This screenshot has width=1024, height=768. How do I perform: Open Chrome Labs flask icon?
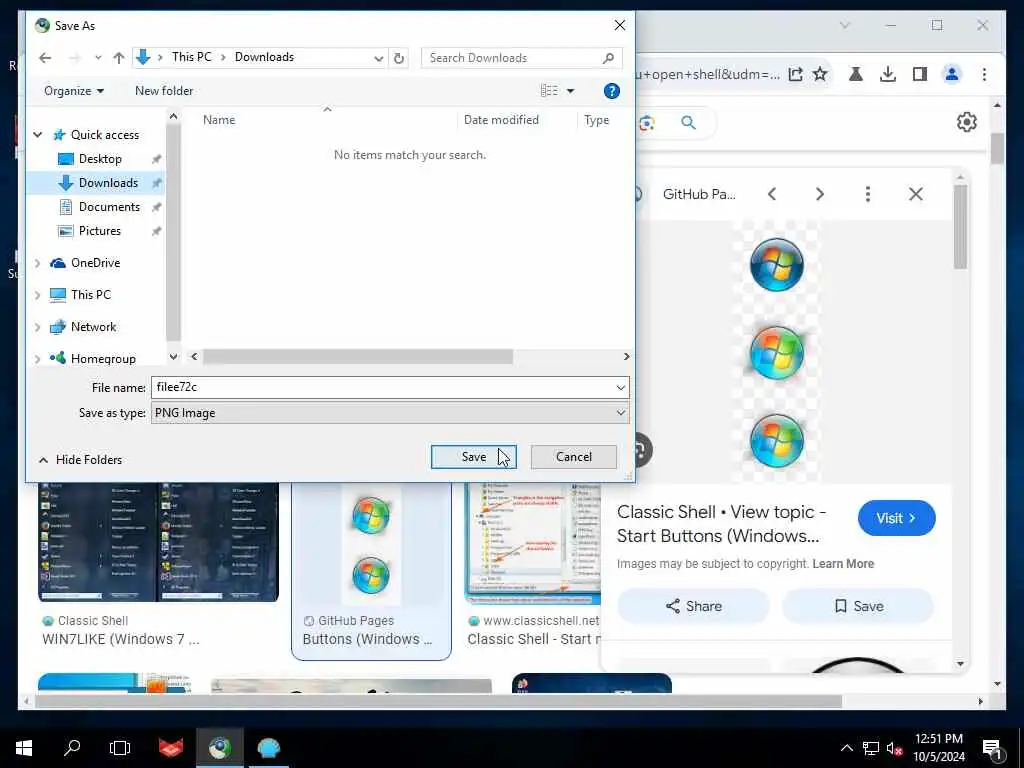point(856,74)
